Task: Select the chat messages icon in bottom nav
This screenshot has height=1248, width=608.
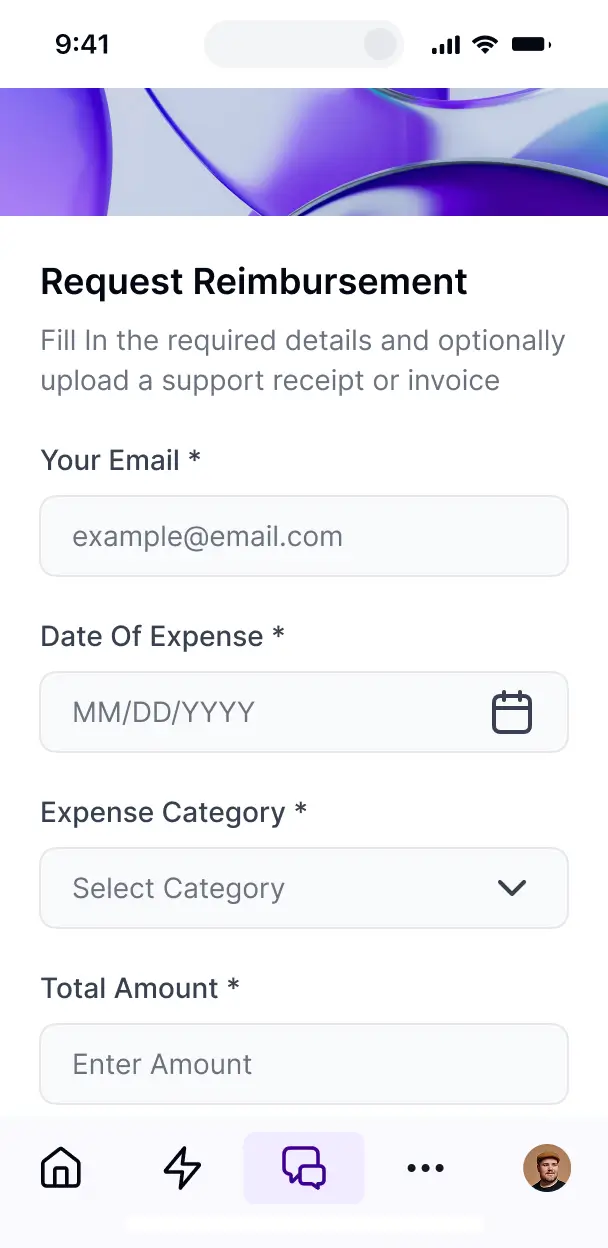Action: 304,1168
